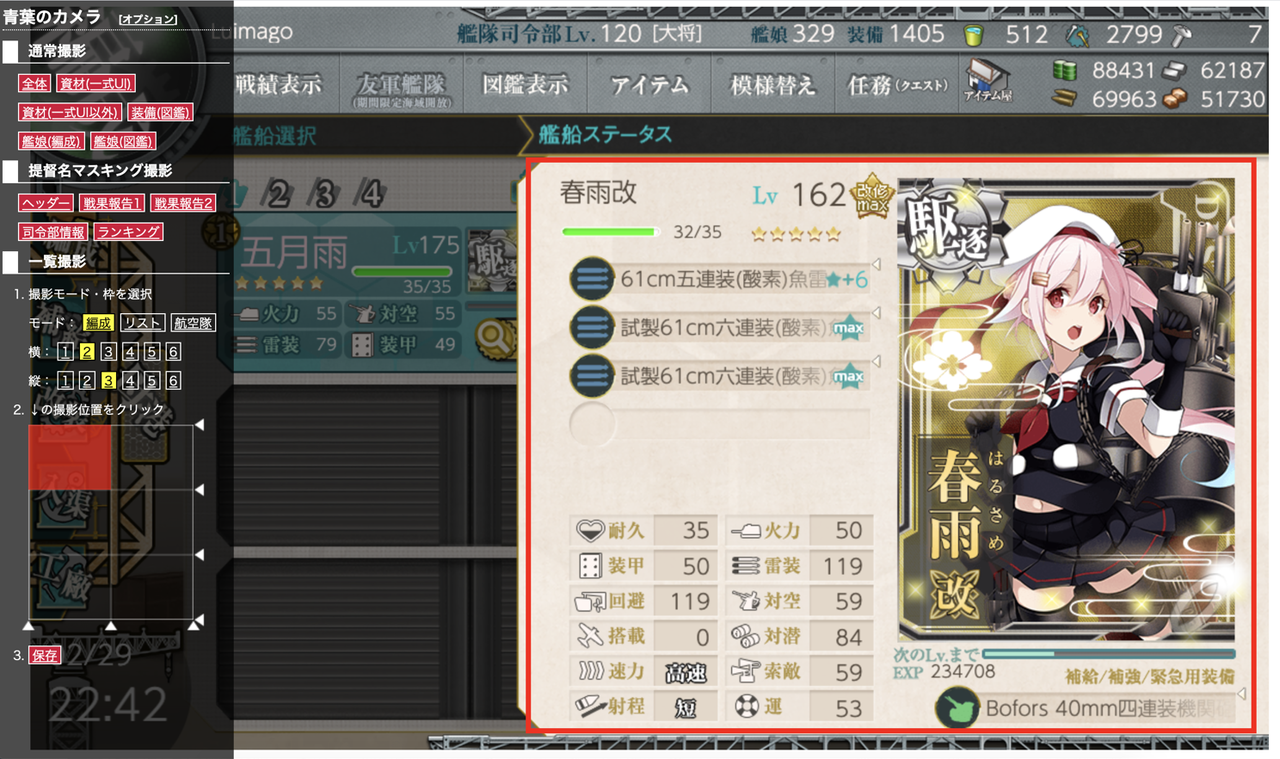Set horizontal frame count to 4
Screen dimensions: 1280x759
click(x=130, y=352)
